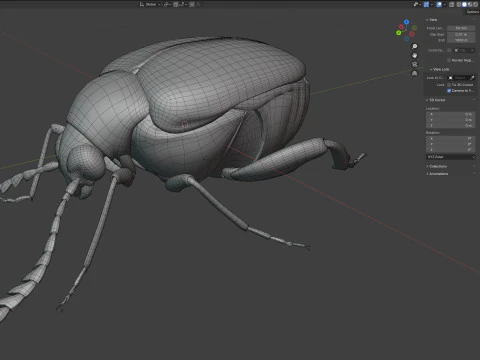The width and height of the screenshot is (480, 360).
Task: Click the red X axis gizmo ball
Action: (402, 27)
